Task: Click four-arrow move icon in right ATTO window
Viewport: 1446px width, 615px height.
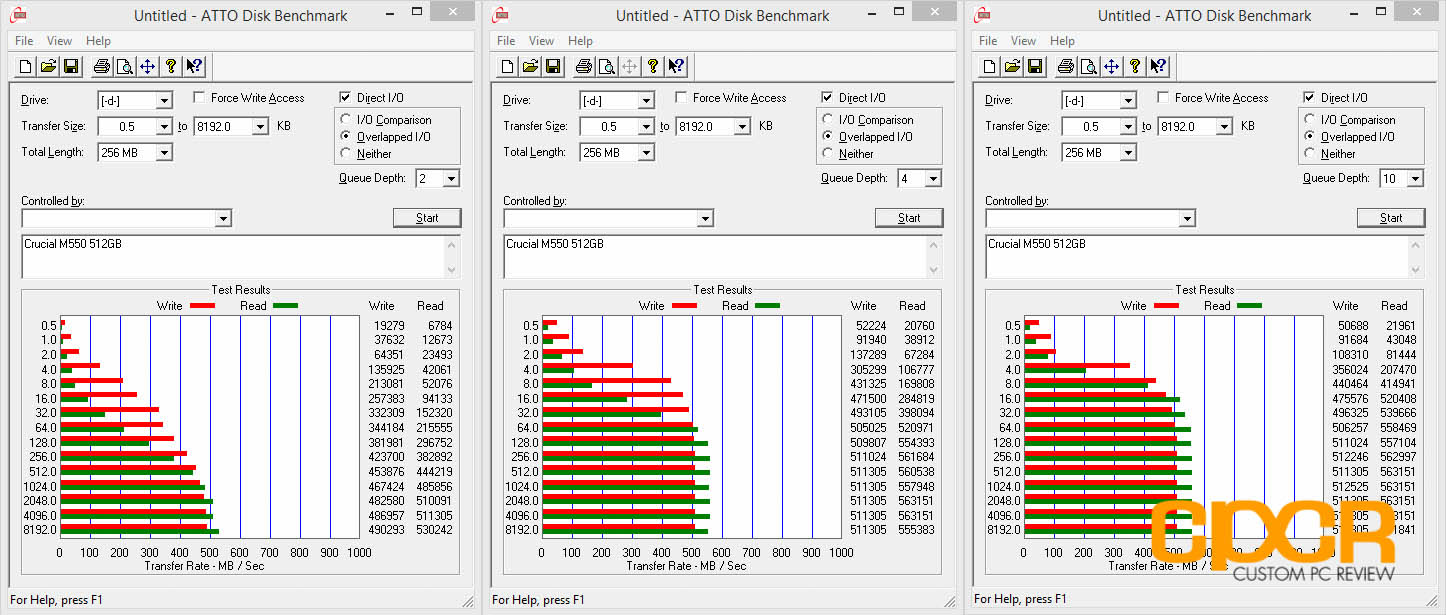Action: click(1111, 67)
